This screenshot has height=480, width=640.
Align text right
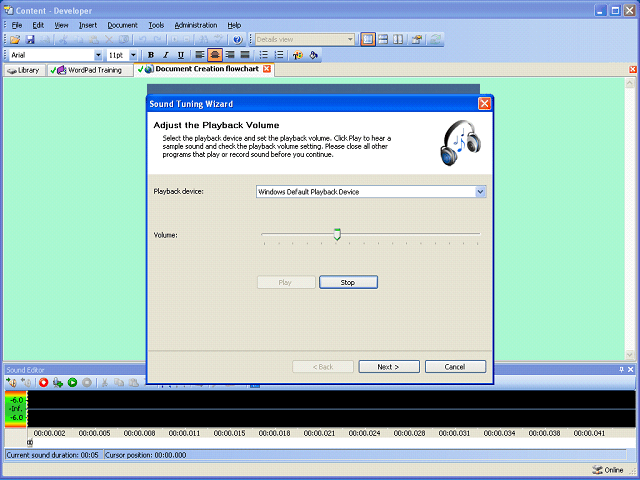230,55
